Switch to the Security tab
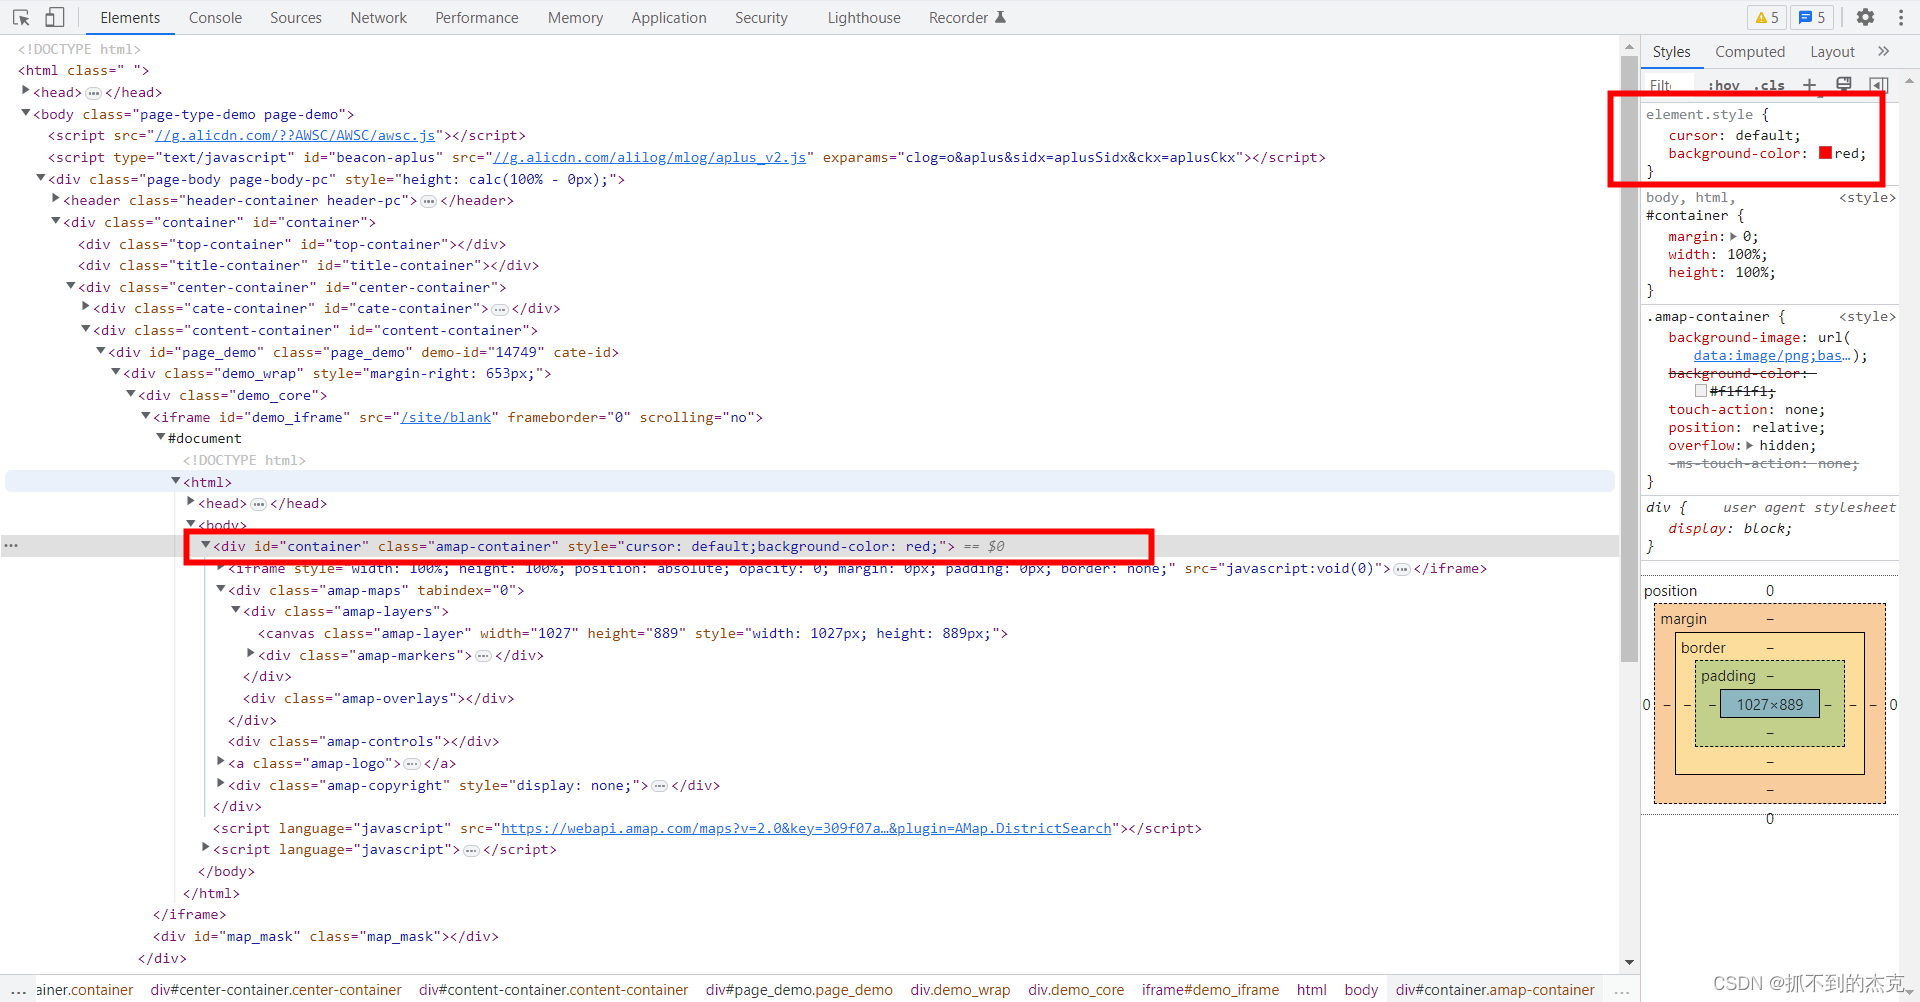Screen dimensions: 1920x1002 (761, 17)
